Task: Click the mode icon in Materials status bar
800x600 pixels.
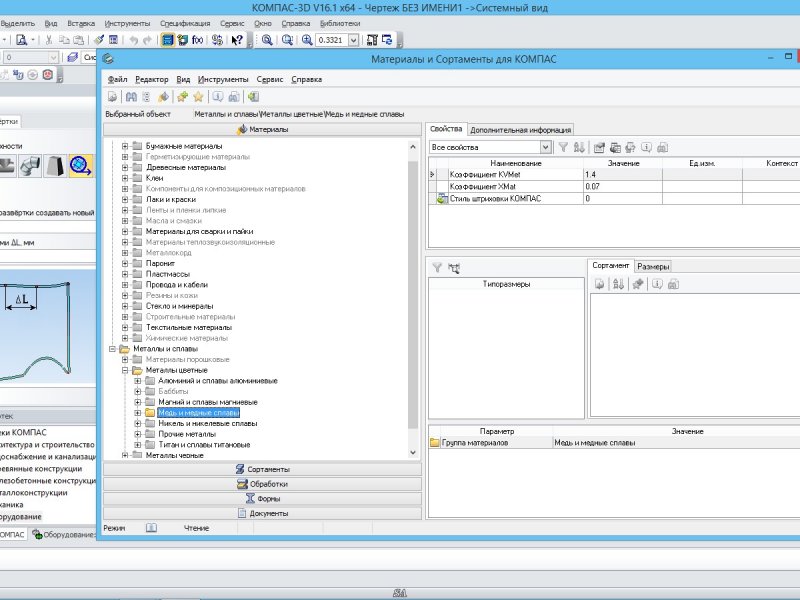Action: click(x=152, y=528)
